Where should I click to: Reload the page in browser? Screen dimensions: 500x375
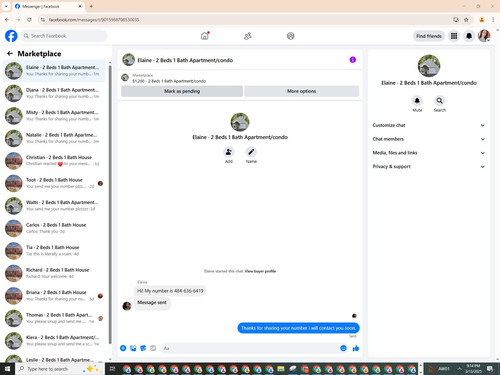(29, 20)
